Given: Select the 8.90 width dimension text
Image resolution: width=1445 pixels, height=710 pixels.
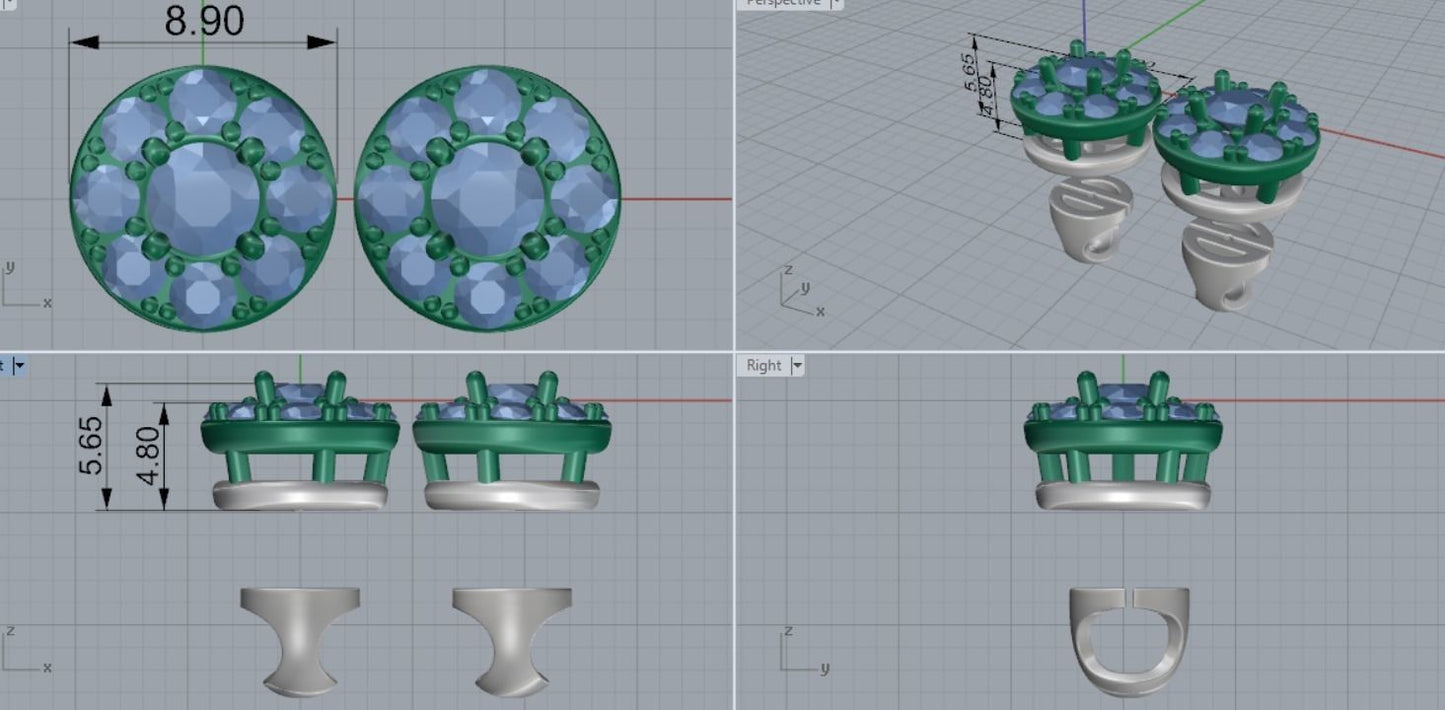Looking at the screenshot, I should [x=203, y=21].
